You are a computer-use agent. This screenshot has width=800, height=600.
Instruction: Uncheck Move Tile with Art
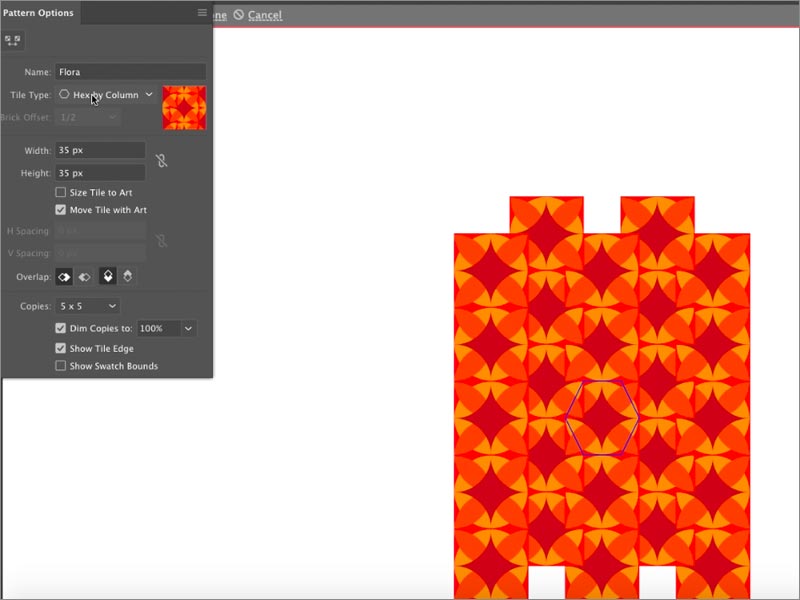coord(61,210)
